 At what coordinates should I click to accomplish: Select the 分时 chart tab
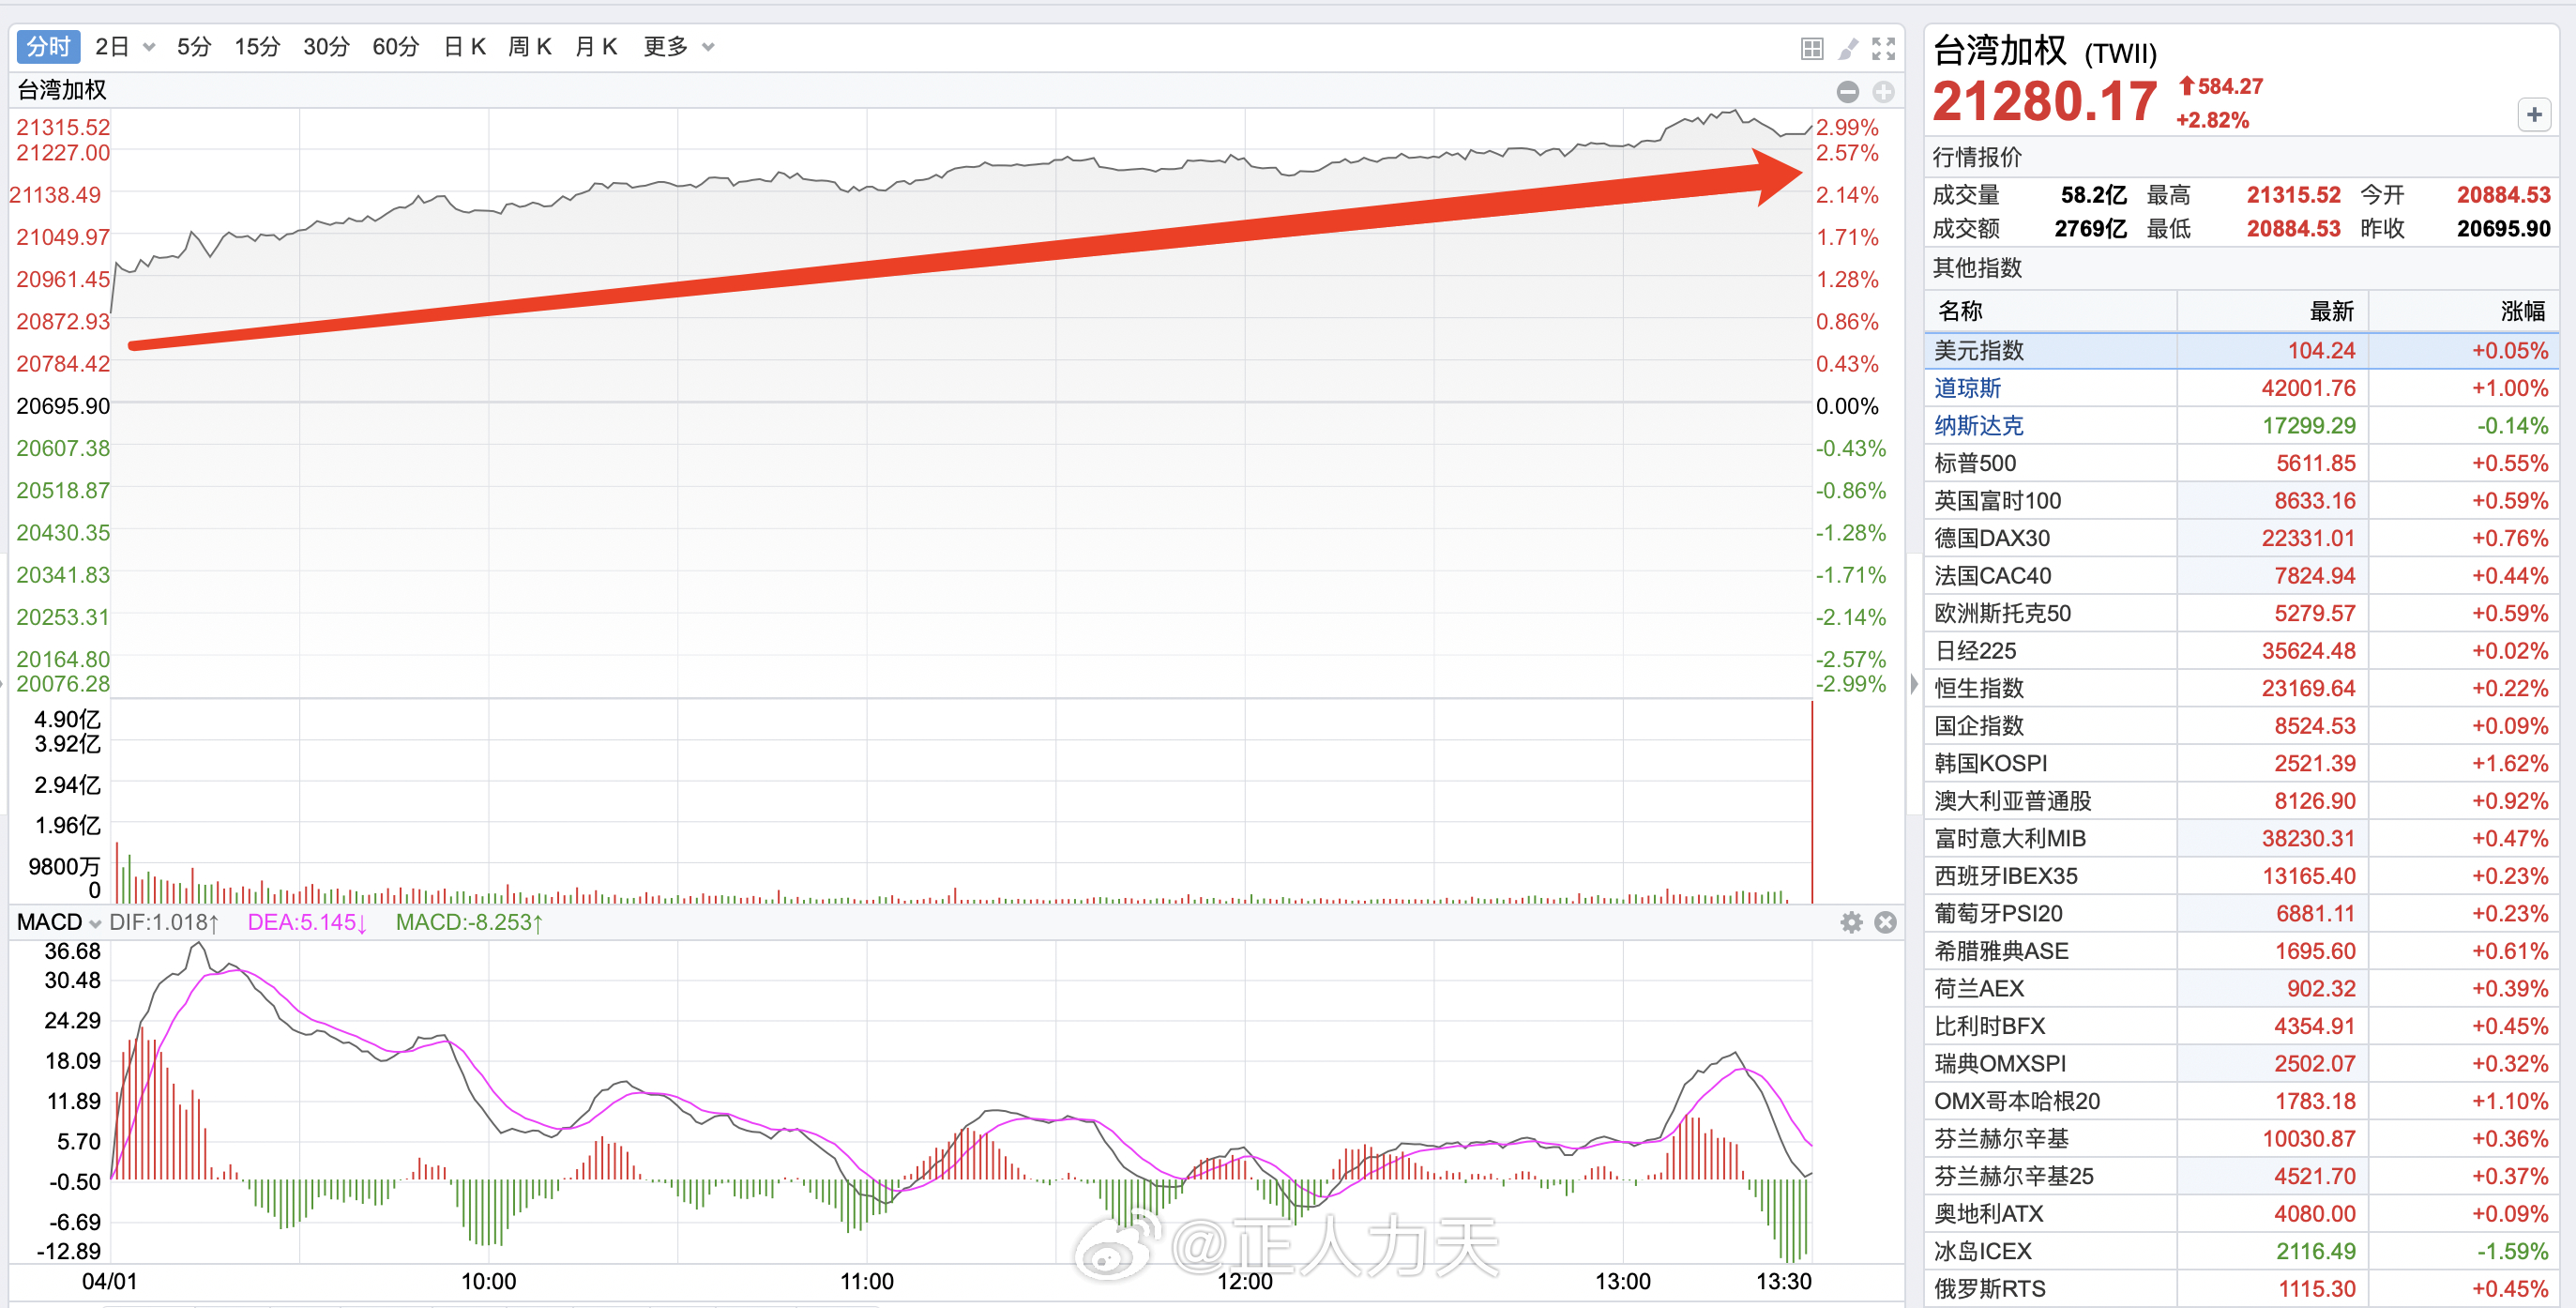point(48,47)
